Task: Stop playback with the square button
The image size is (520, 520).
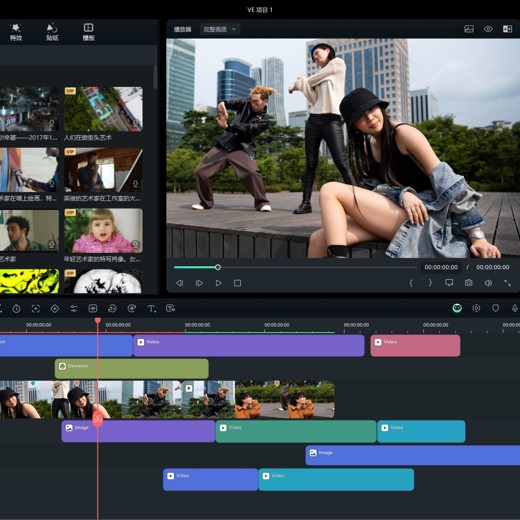Action: 237,283
